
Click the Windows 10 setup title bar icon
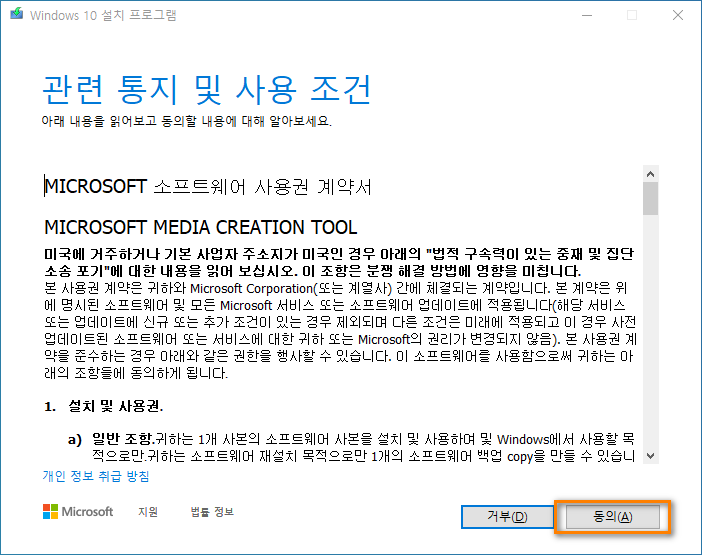tap(17, 14)
